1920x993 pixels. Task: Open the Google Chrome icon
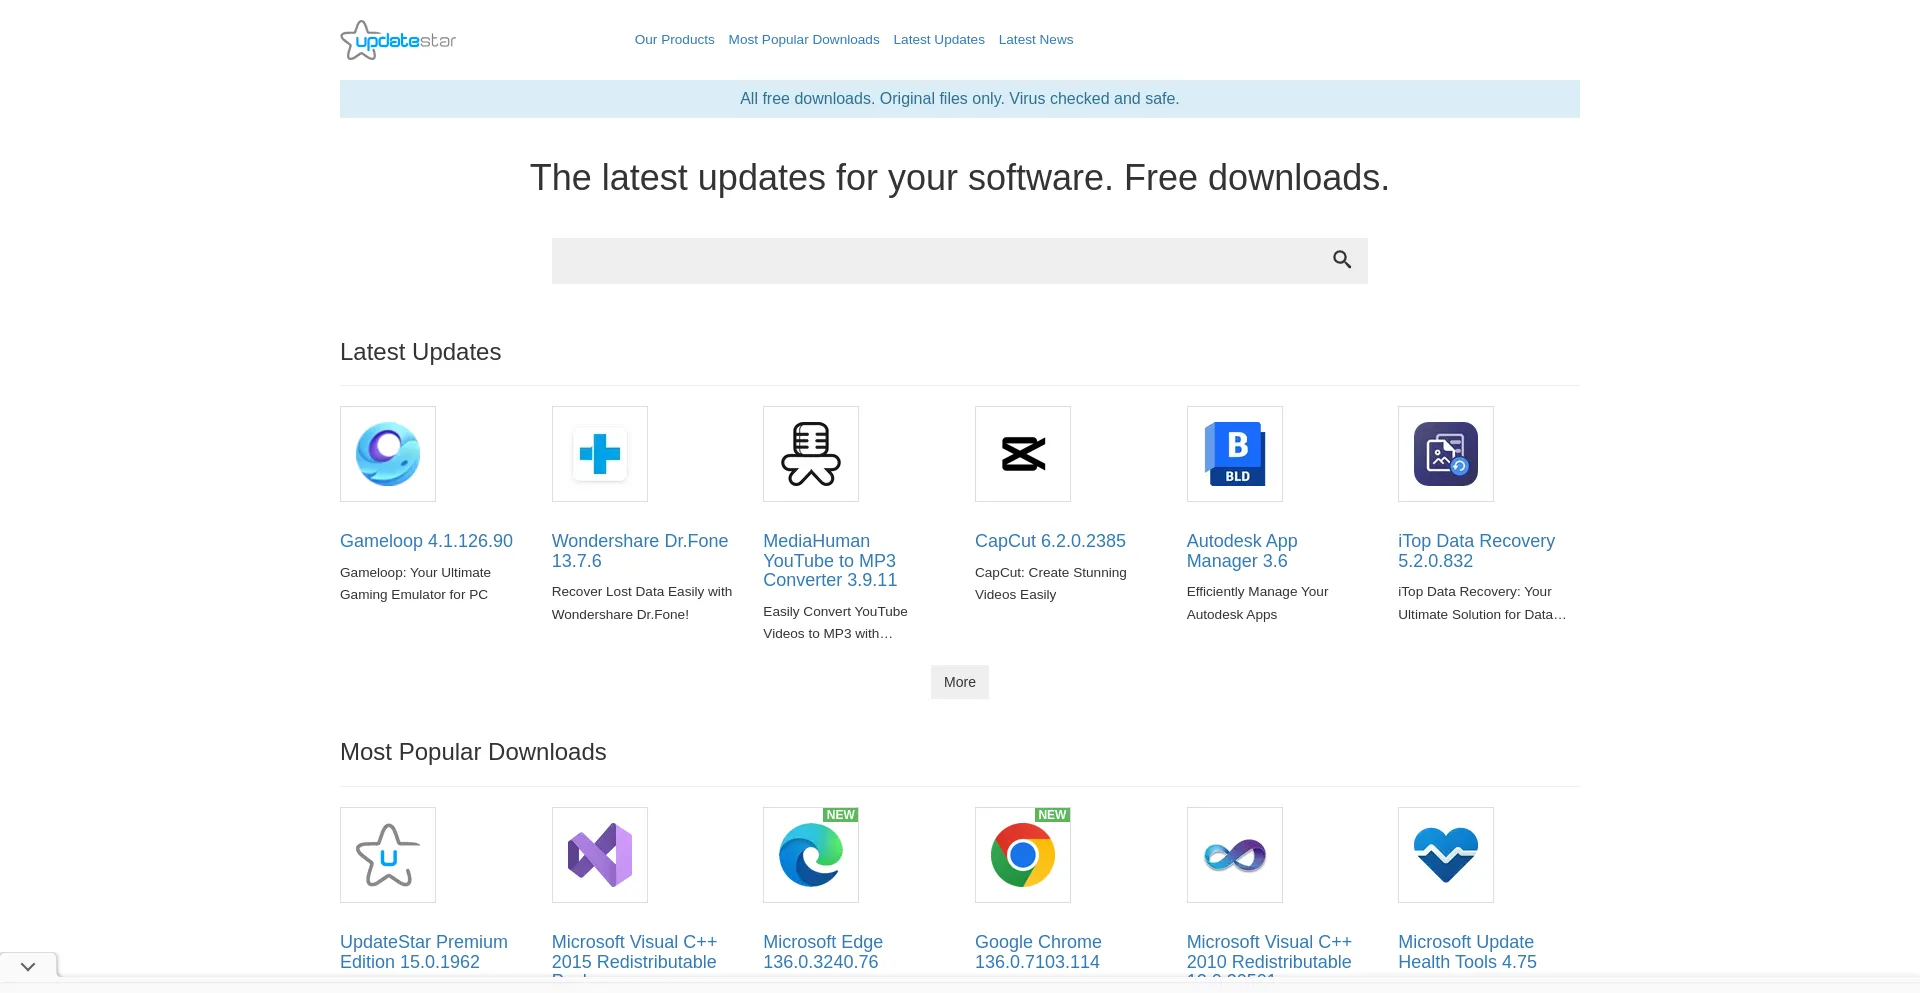(1023, 855)
